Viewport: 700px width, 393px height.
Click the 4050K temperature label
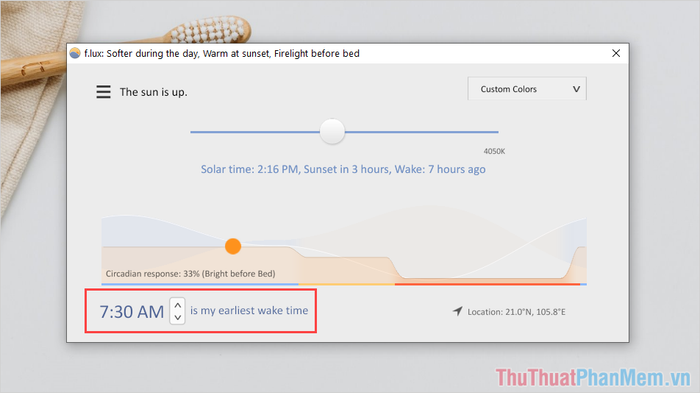pos(494,151)
